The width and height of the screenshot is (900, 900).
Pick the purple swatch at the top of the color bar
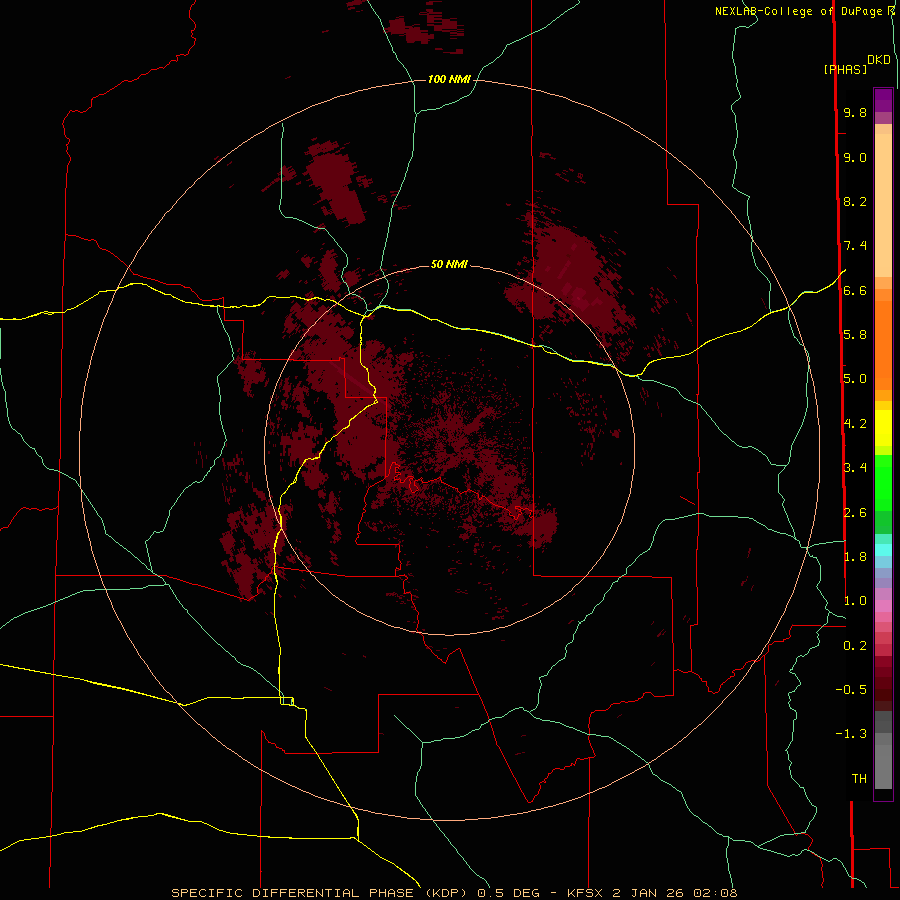coord(883,100)
